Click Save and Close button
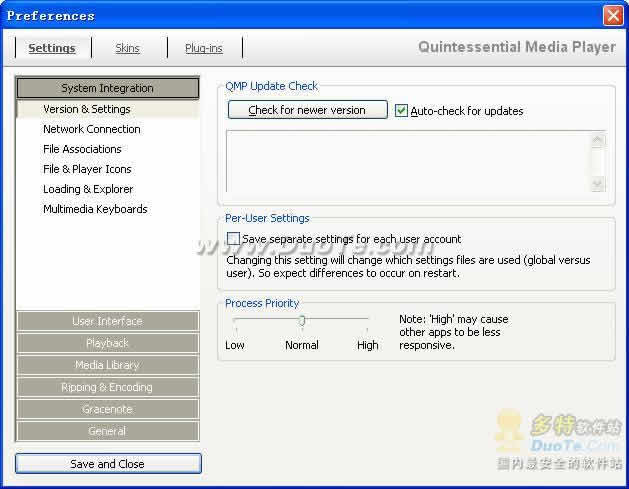Screen dimensions: 629x489 pyautogui.click(x=108, y=464)
